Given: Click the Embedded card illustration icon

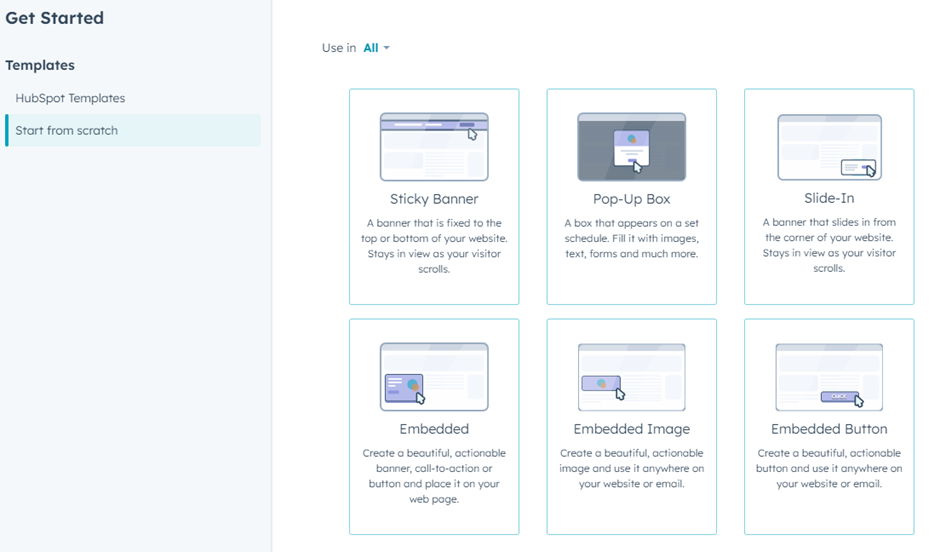Looking at the screenshot, I should coord(434,376).
